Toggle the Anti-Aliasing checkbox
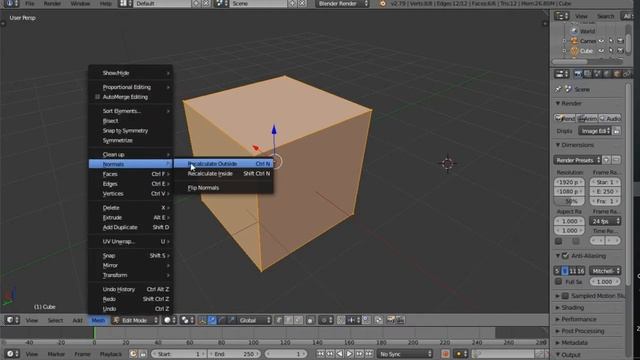This screenshot has height=360, width=640. click(x=565, y=256)
